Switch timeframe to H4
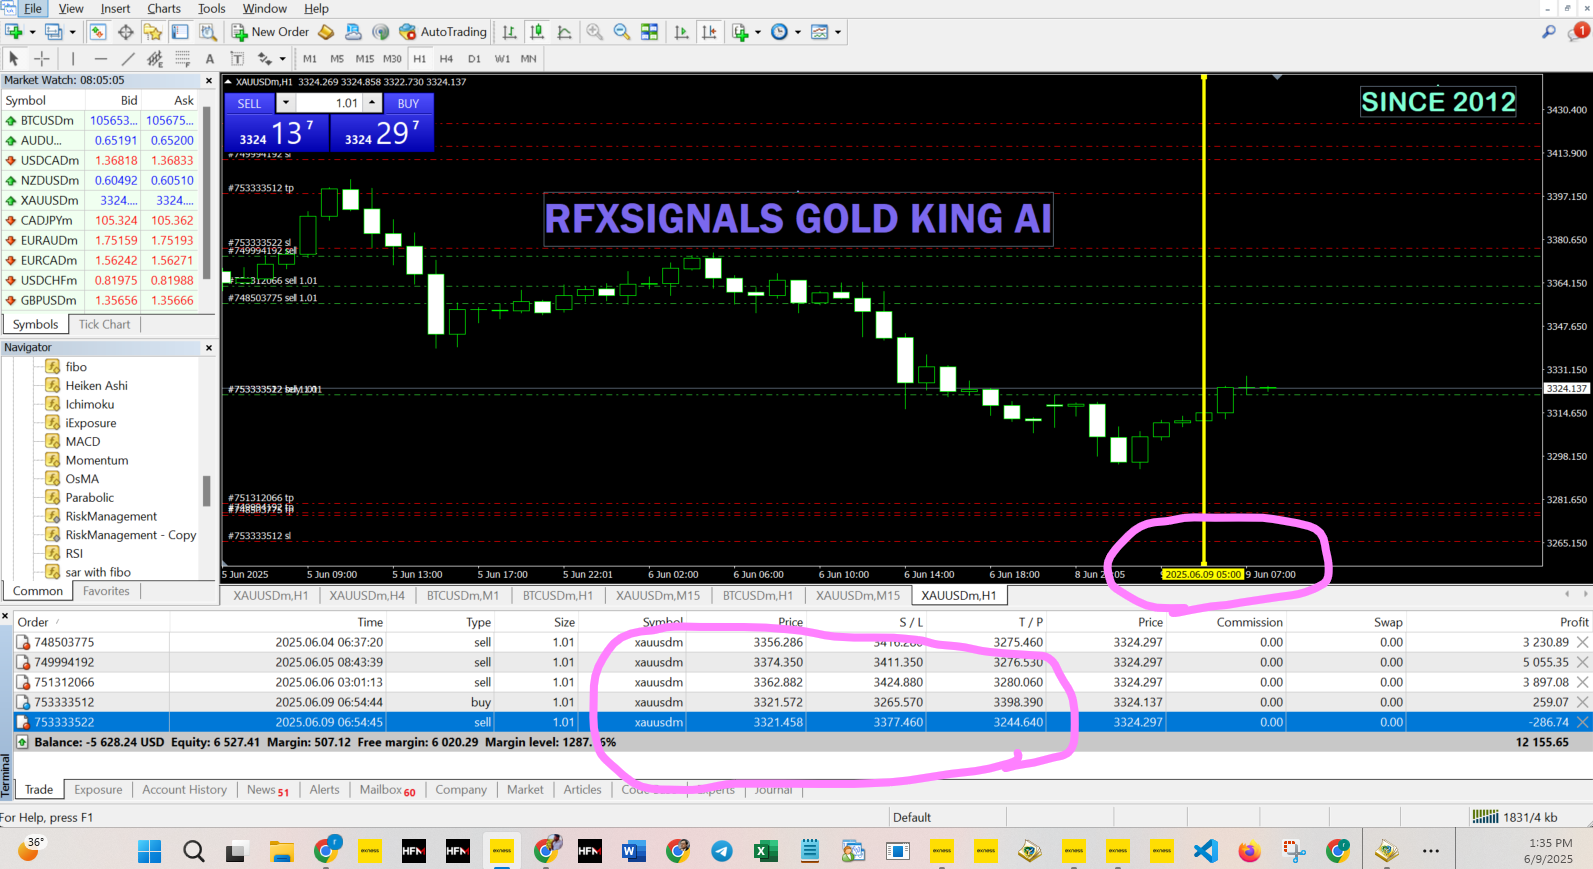This screenshot has height=869, width=1593. click(446, 59)
